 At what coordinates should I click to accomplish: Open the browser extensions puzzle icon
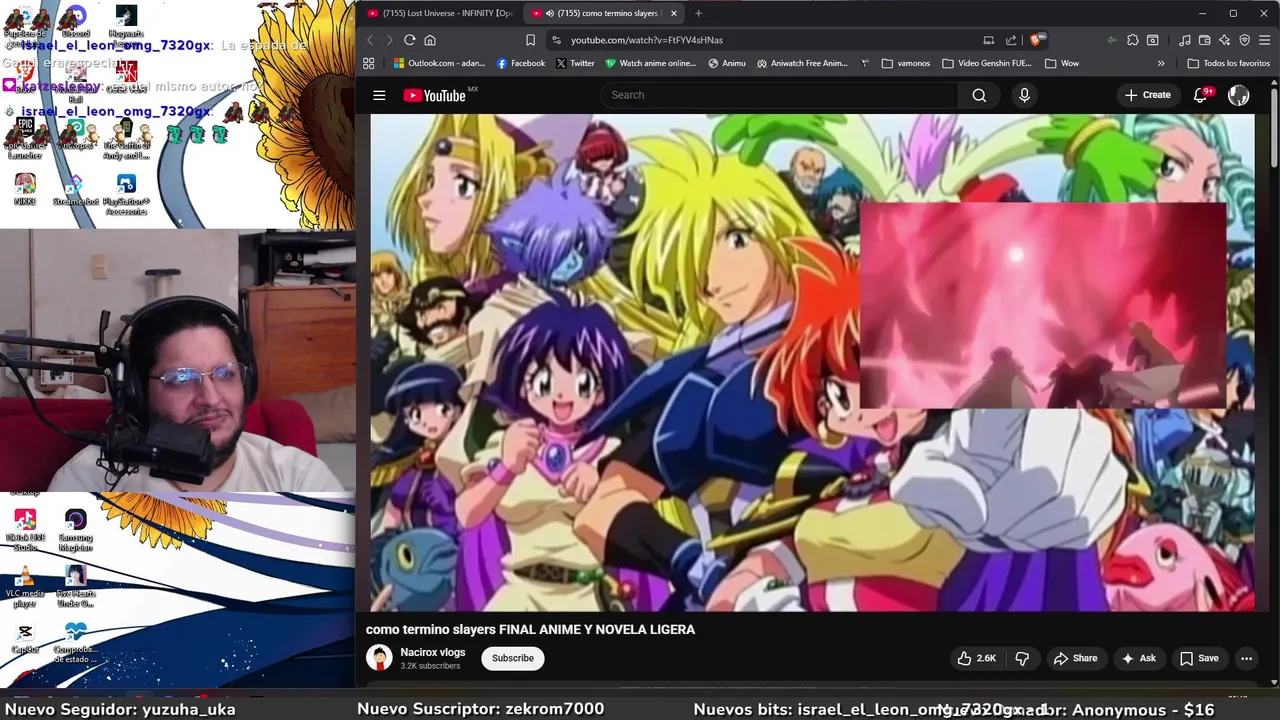click(1132, 40)
